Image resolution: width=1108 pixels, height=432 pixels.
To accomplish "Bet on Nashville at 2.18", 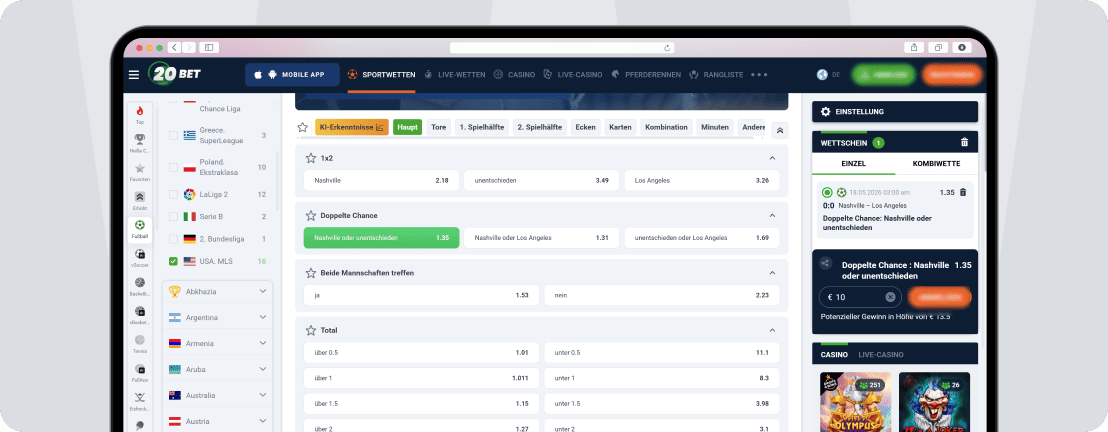I will tap(382, 180).
